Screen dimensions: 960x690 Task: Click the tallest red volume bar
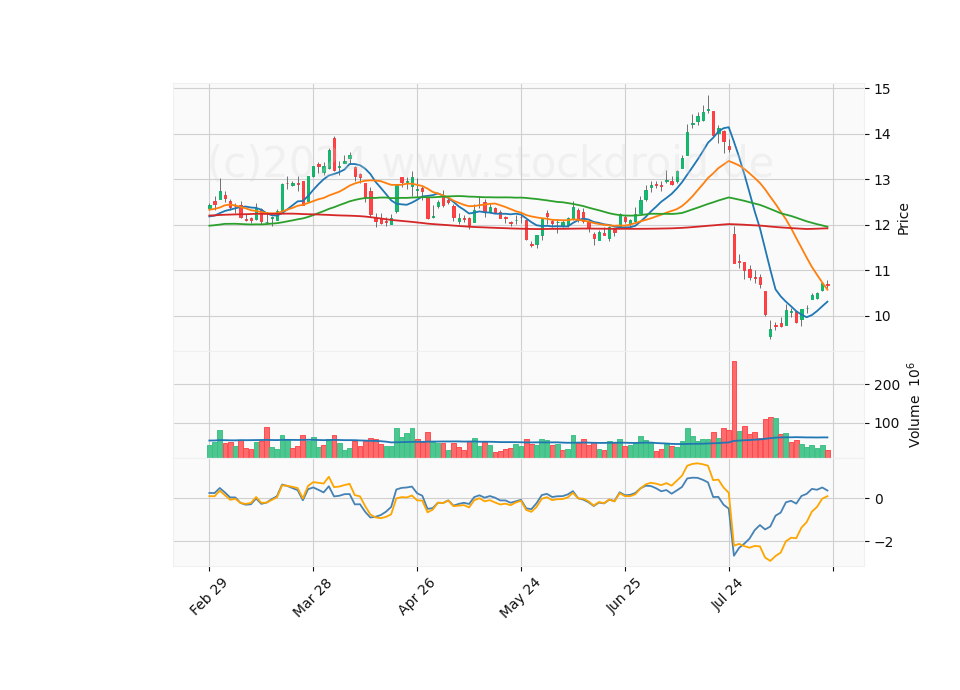(x=734, y=410)
